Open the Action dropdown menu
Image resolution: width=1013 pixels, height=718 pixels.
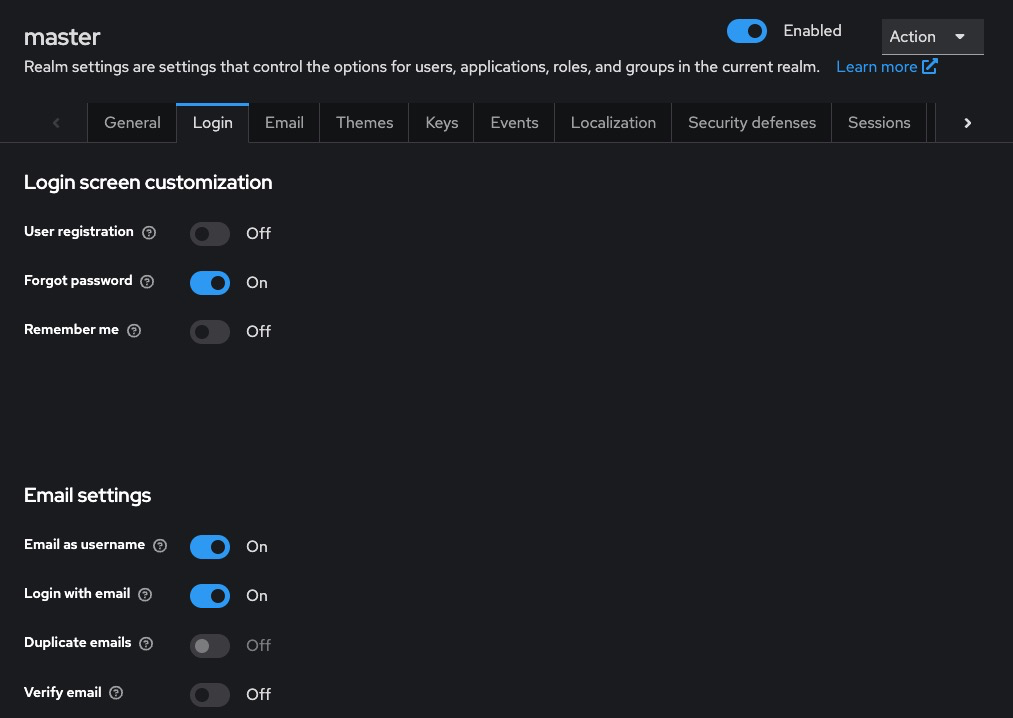click(932, 37)
